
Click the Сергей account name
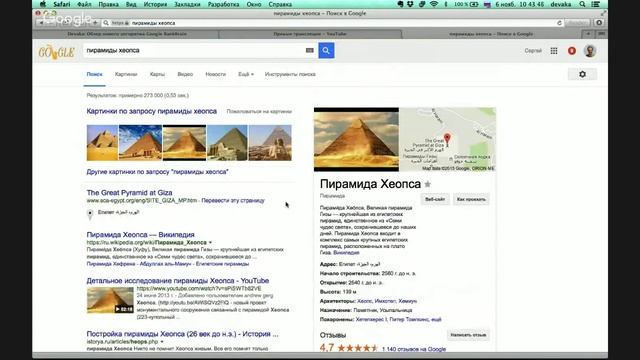coord(533,51)
